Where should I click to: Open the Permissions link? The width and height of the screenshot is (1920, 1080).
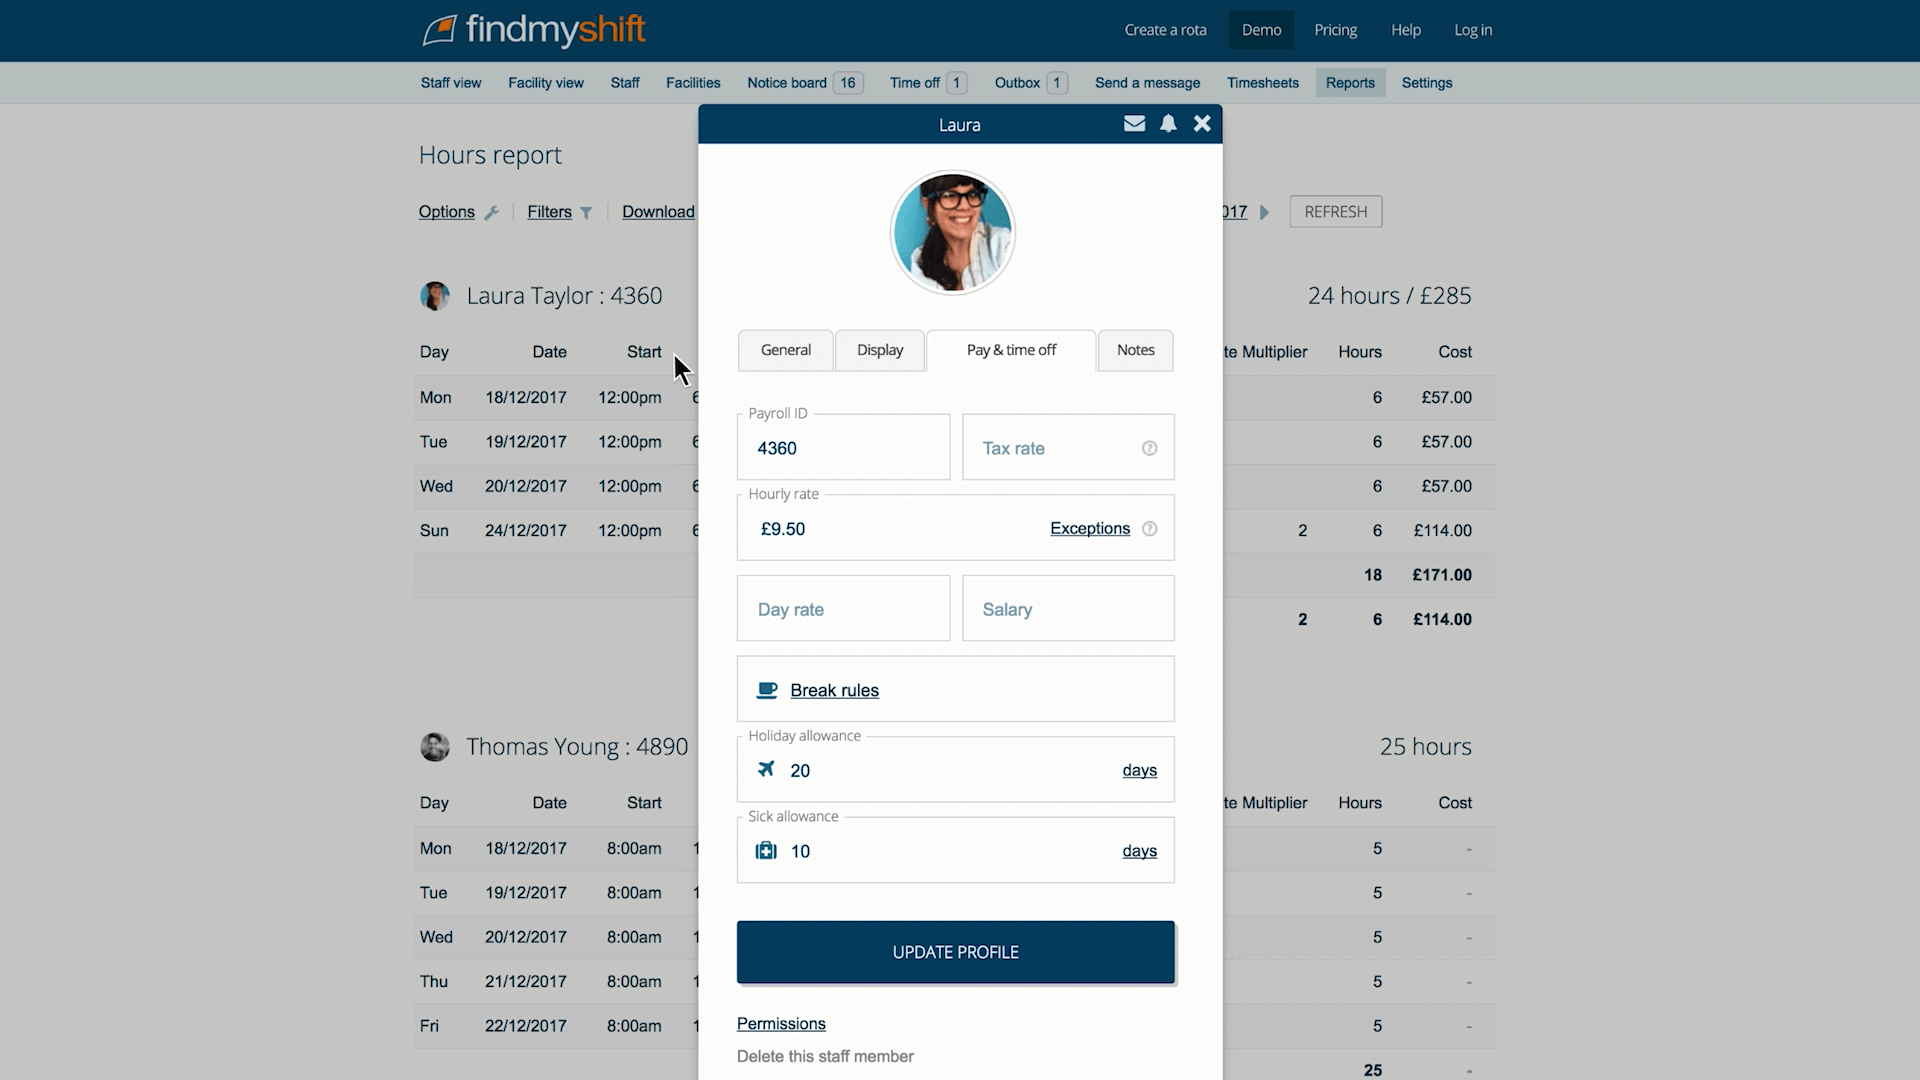(x=781, y=1024)
